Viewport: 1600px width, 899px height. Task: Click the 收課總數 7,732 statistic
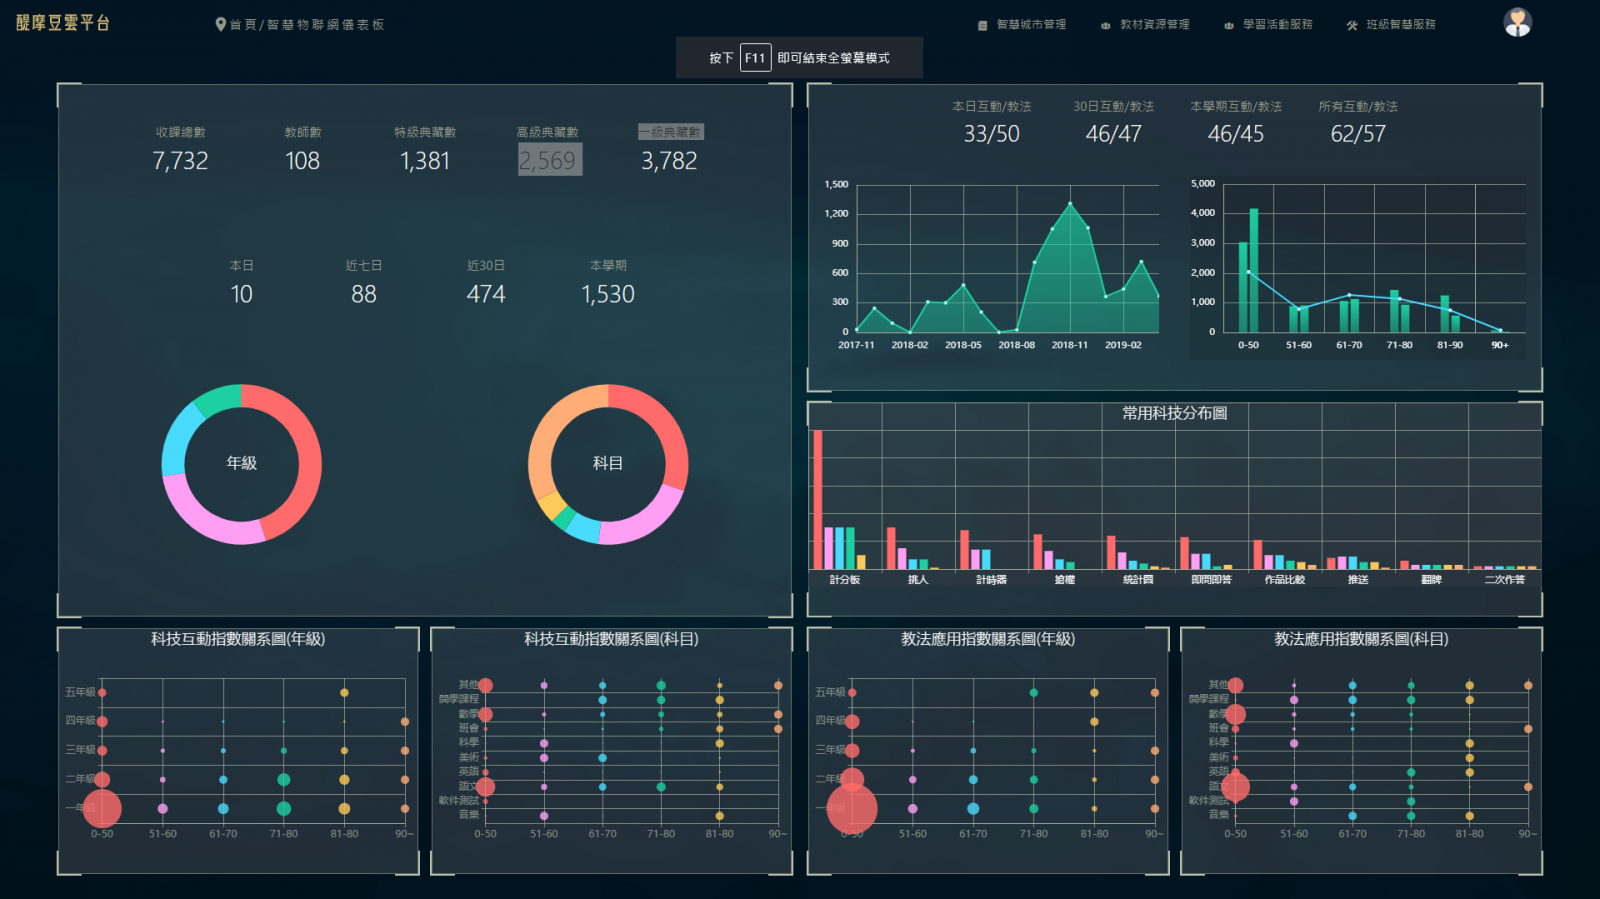point(180,160)
